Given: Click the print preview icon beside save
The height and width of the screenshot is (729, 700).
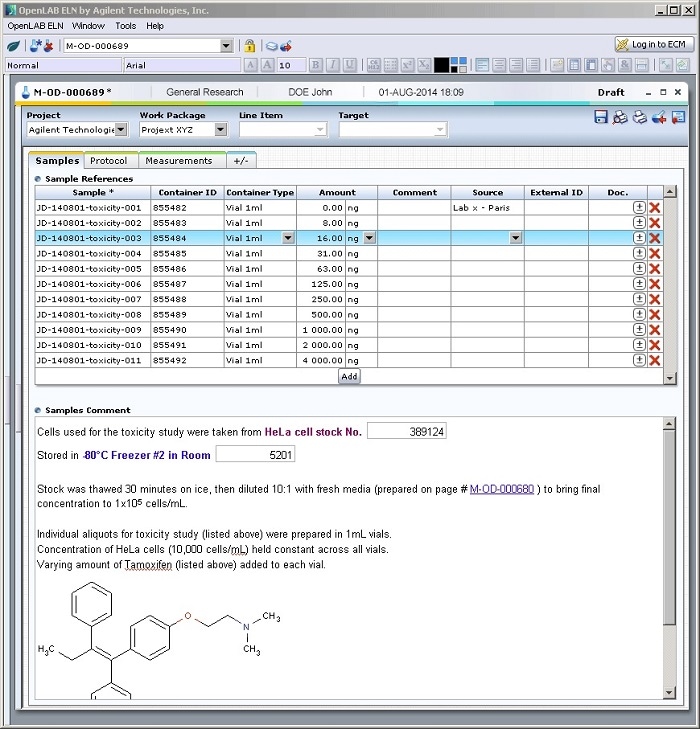Looking at the screenshot, I should (620, 118).
